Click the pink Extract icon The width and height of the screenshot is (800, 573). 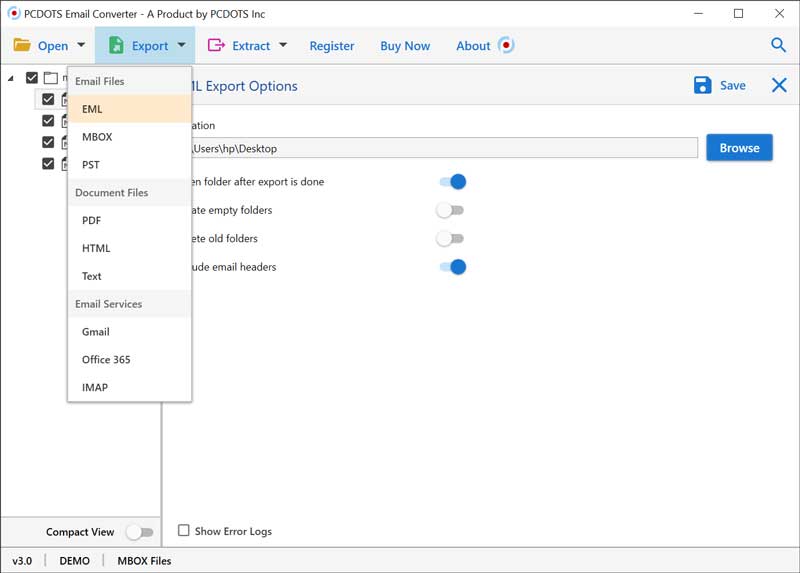tap(215, 45)
